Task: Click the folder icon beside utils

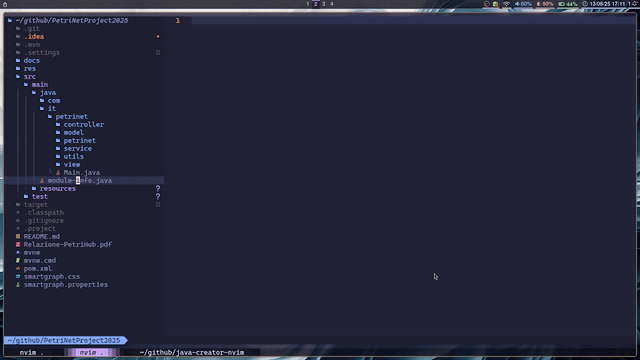Action: 58,156
